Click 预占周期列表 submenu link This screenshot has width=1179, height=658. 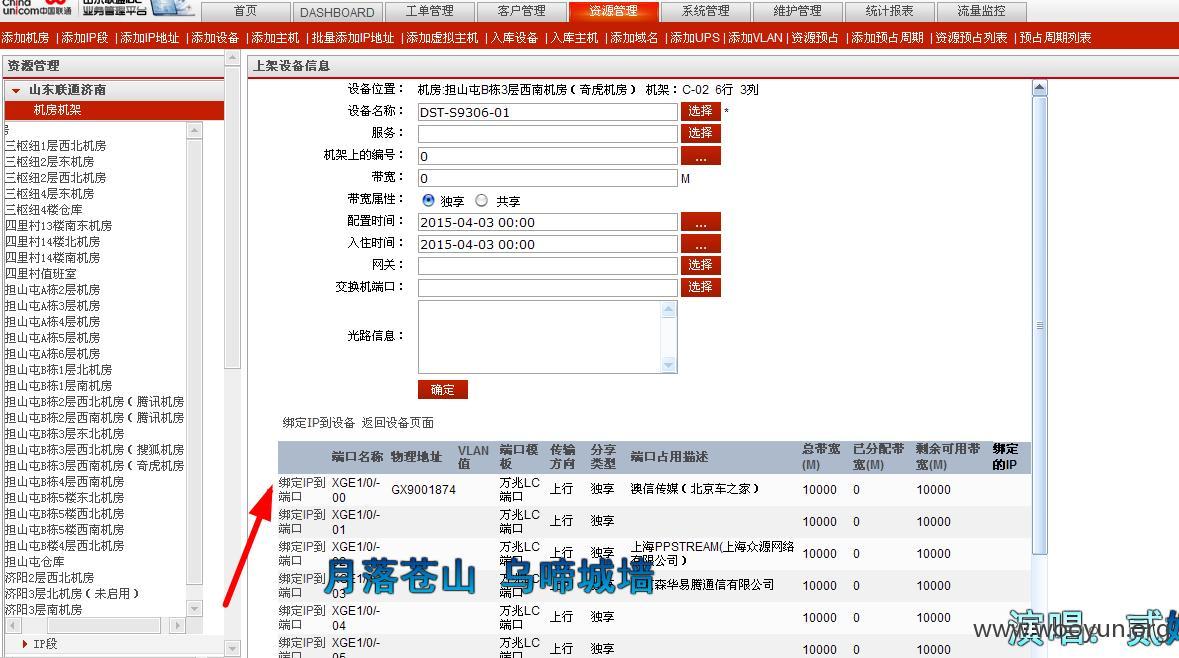point(1056,38)
